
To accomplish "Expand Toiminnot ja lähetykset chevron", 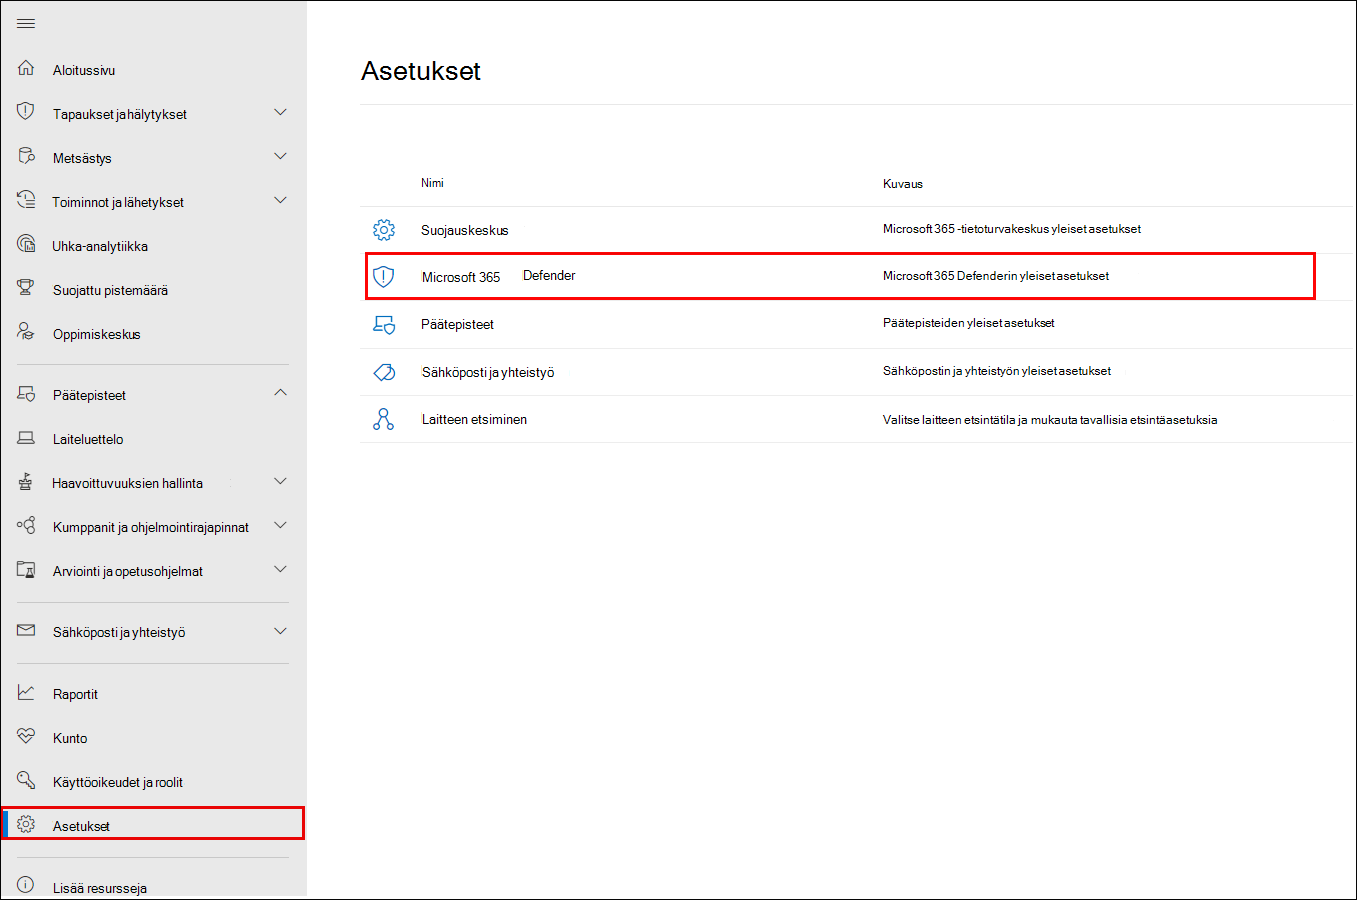I will coord(280,200).
